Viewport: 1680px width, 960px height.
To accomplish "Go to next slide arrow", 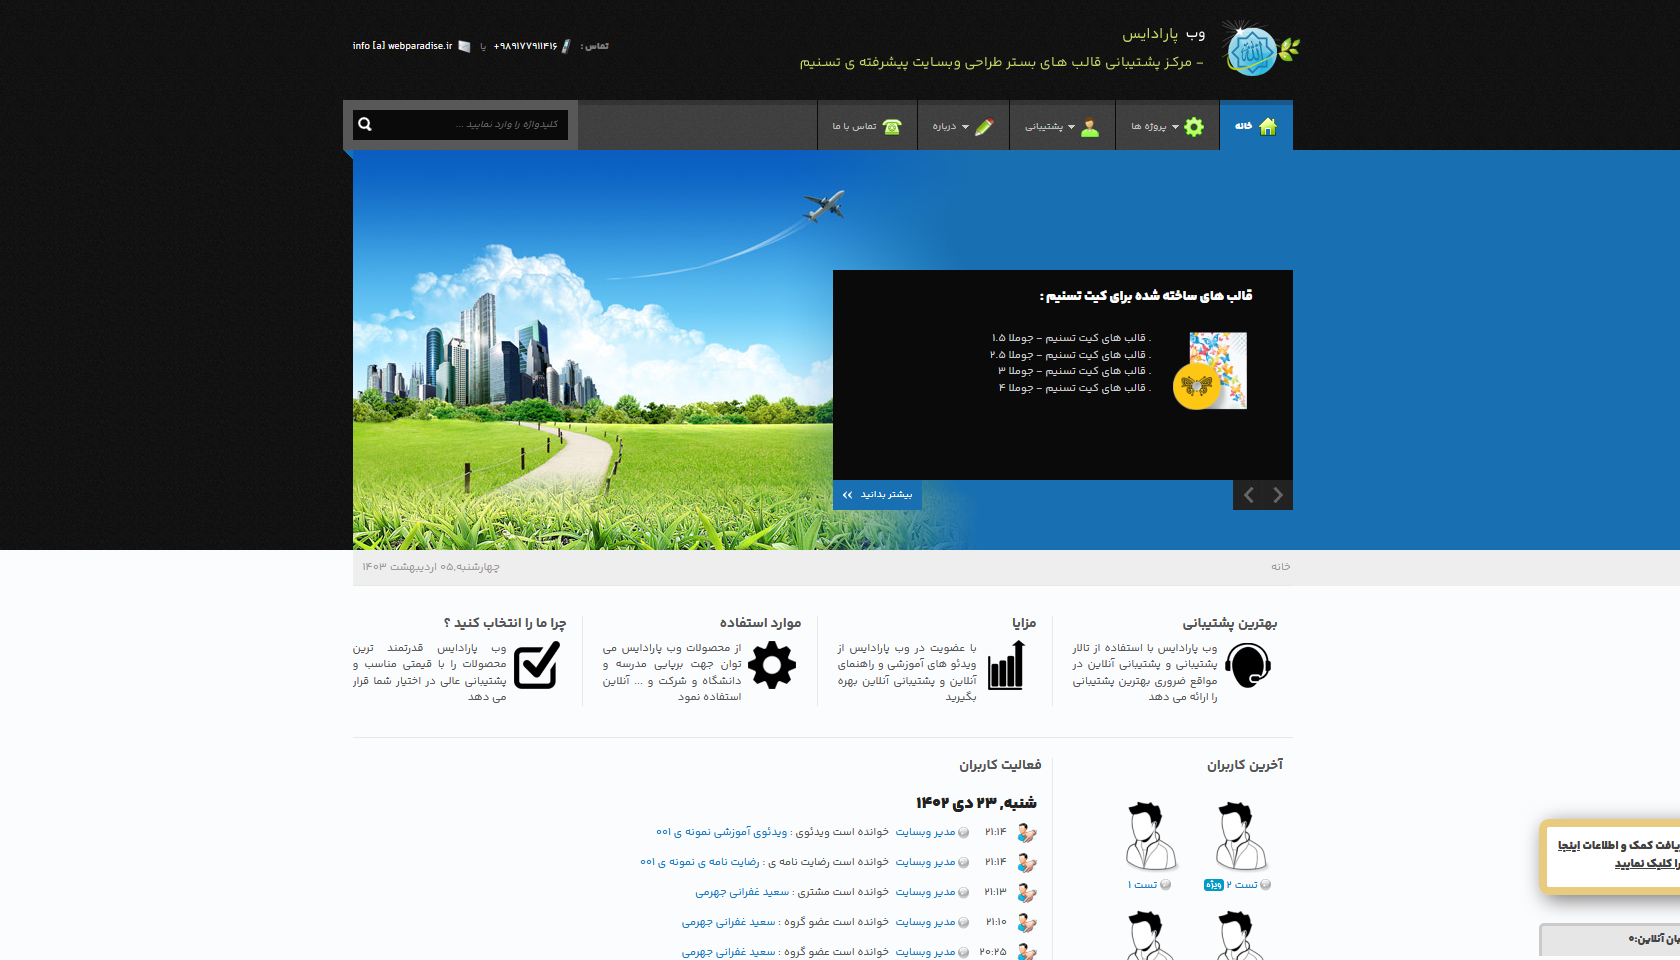I will (1278, 495).
